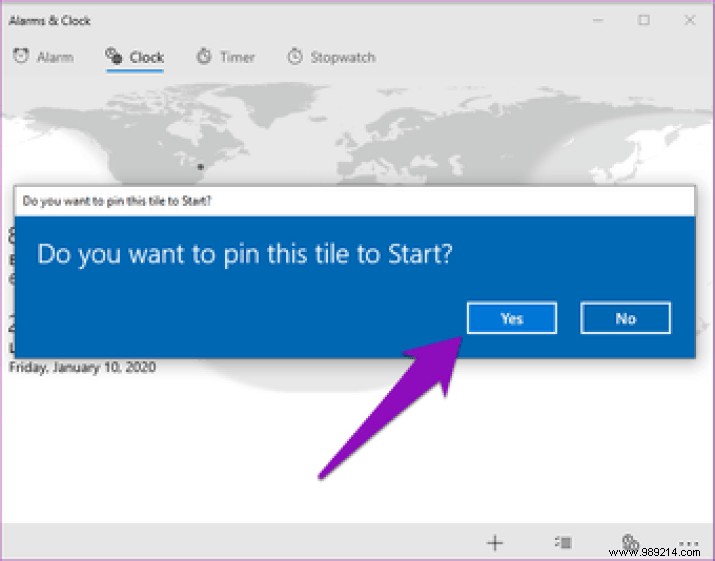Select the Clock tab
715x561 pixels.
[x=135, y=57]
